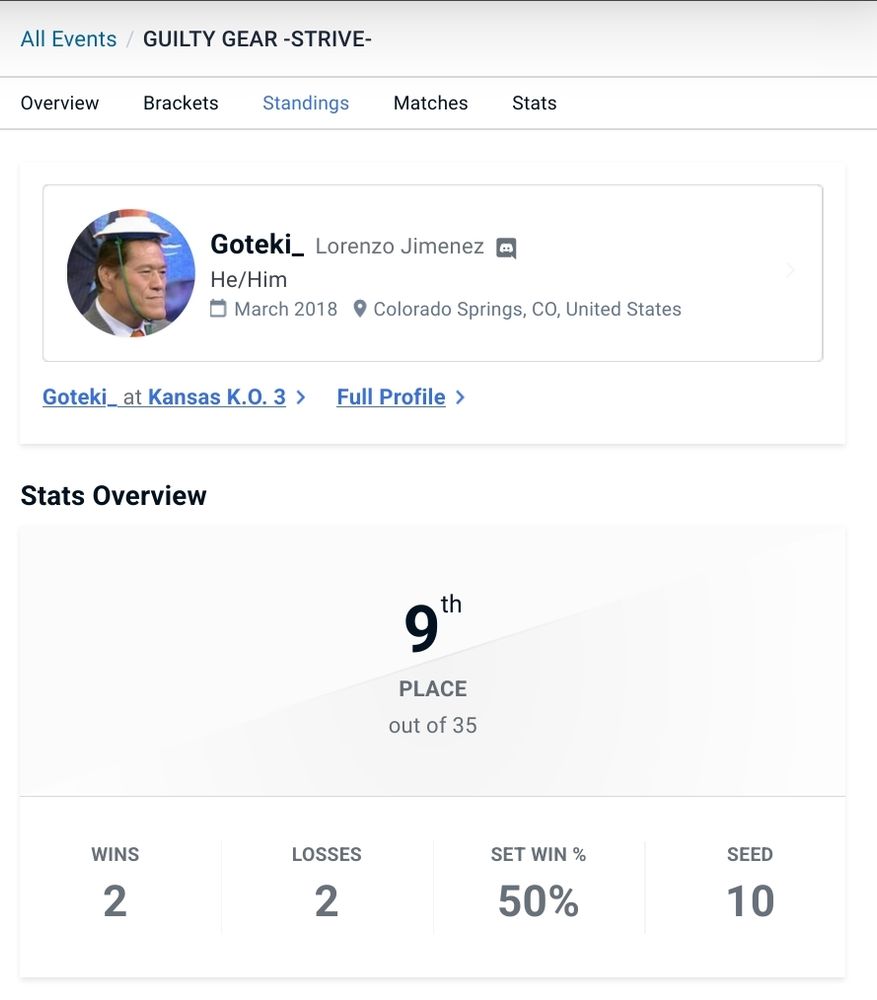The width and height of the screenshot is (877, 1000).
Task: Click the 9th place standing number
Action: tap(423, 629)
